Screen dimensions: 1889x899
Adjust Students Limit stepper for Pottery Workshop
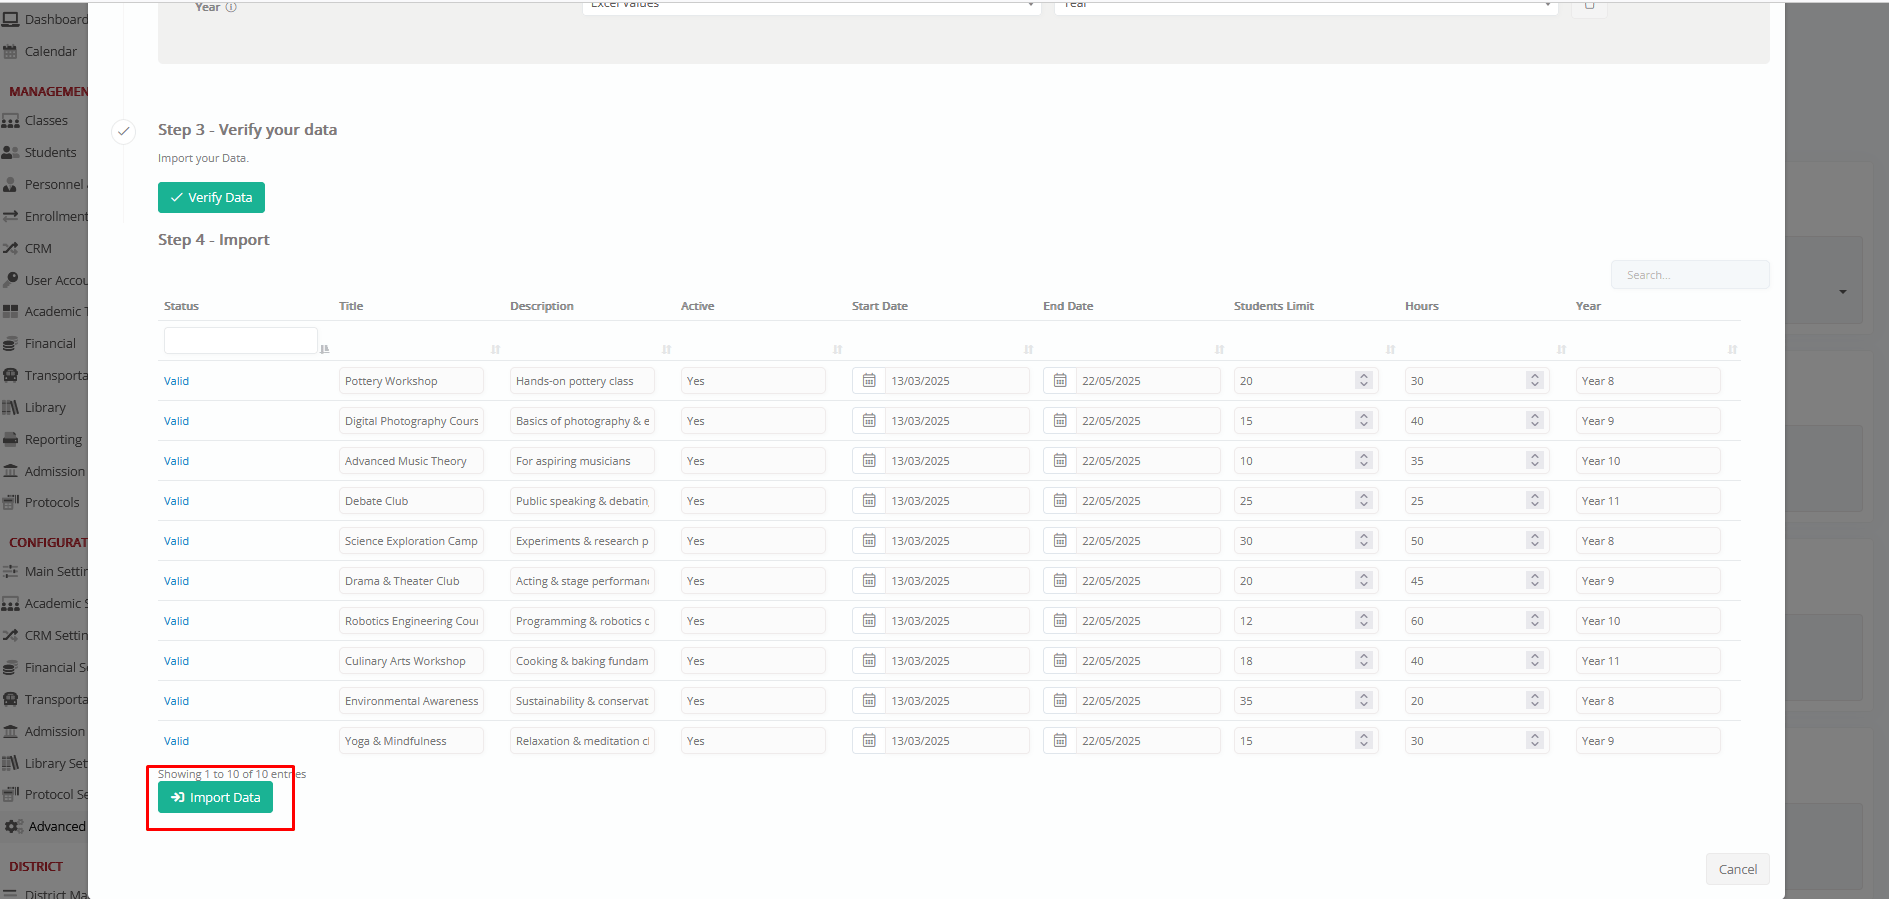(1363, 381)
